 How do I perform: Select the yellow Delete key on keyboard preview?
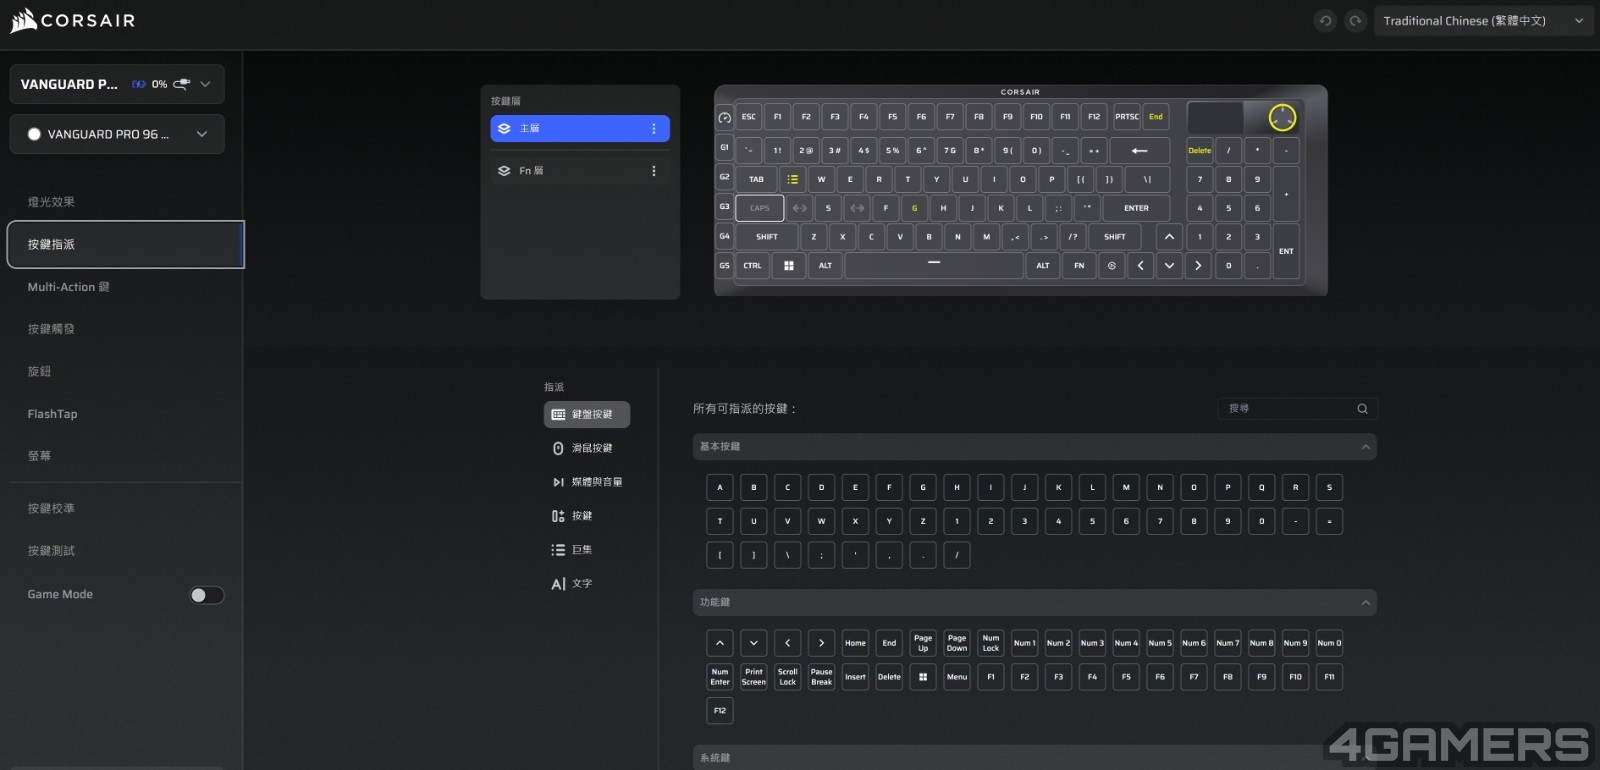1200,151
